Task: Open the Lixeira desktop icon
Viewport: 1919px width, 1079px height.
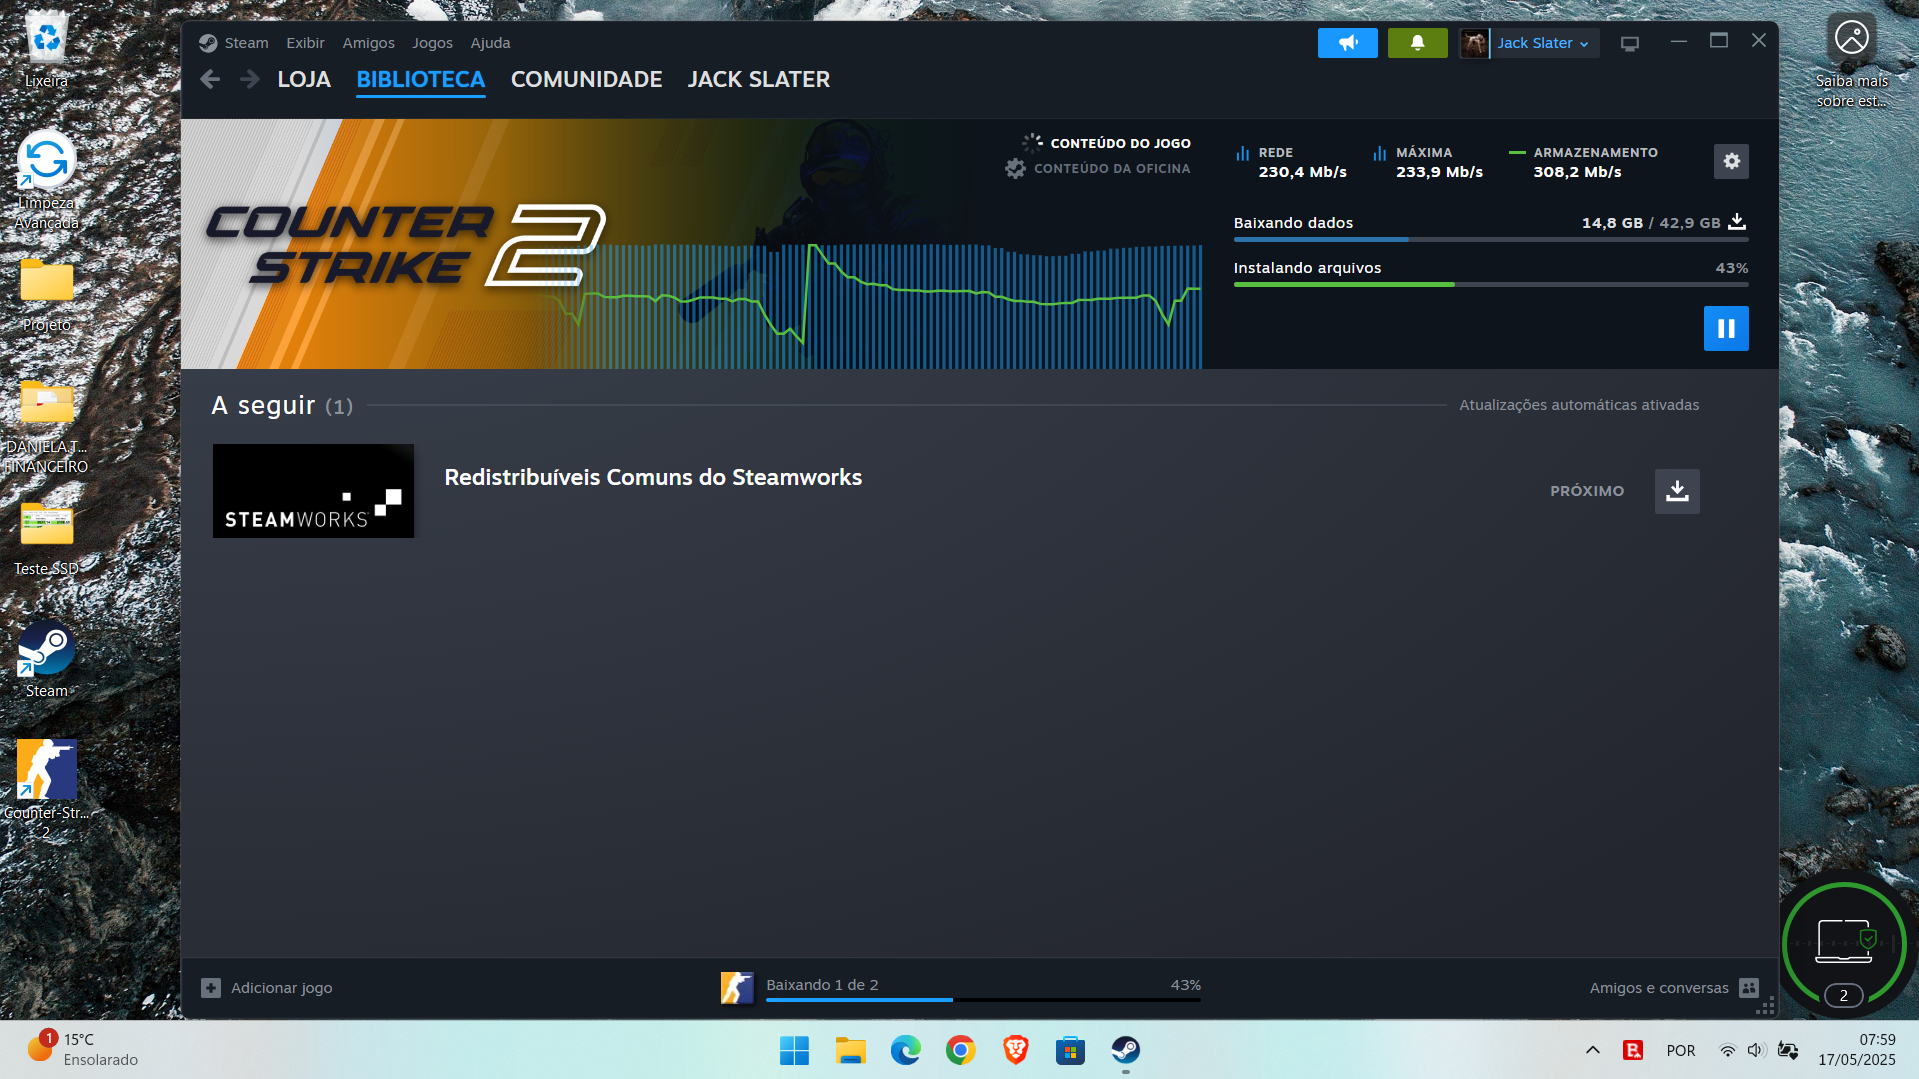Action: tap(46, 50)
